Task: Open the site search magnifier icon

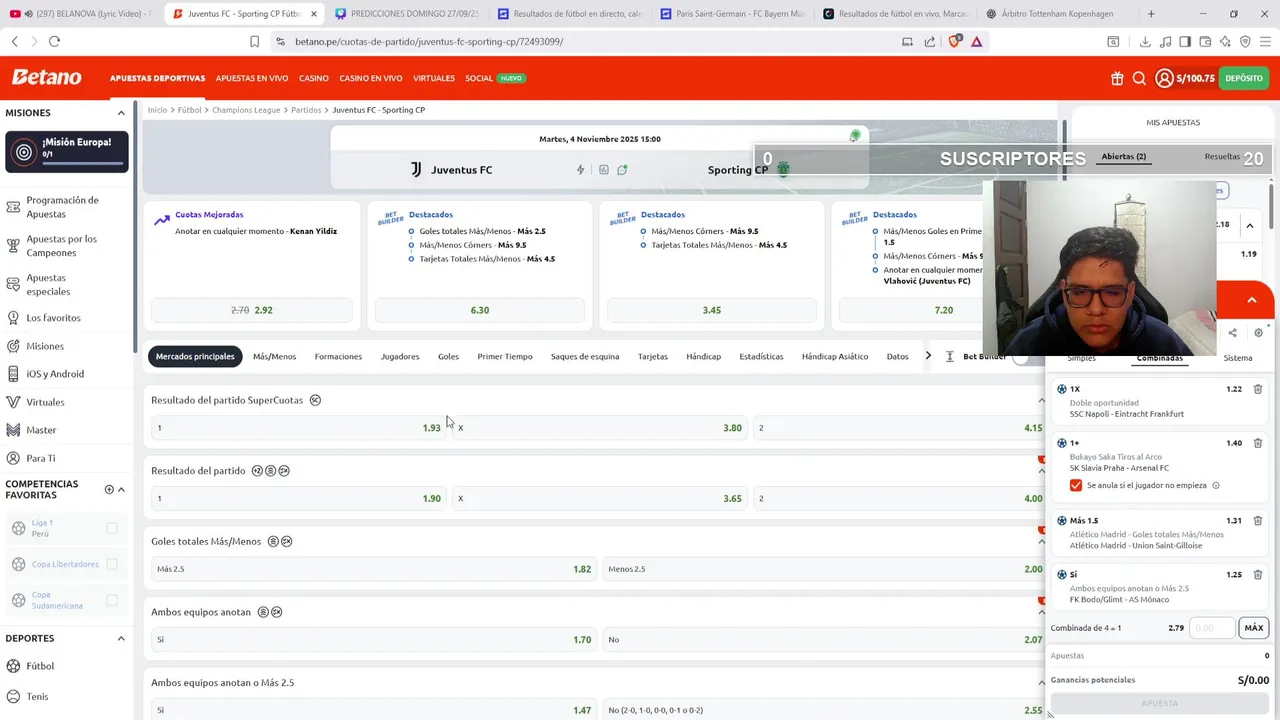Action: pos(1139,78)
